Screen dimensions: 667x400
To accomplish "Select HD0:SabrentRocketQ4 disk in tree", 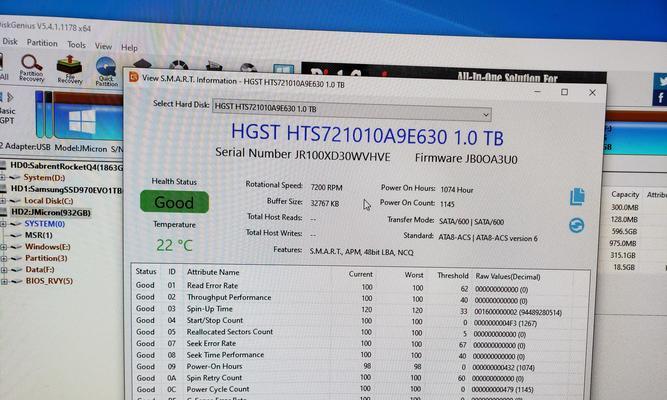I will 66,166.
